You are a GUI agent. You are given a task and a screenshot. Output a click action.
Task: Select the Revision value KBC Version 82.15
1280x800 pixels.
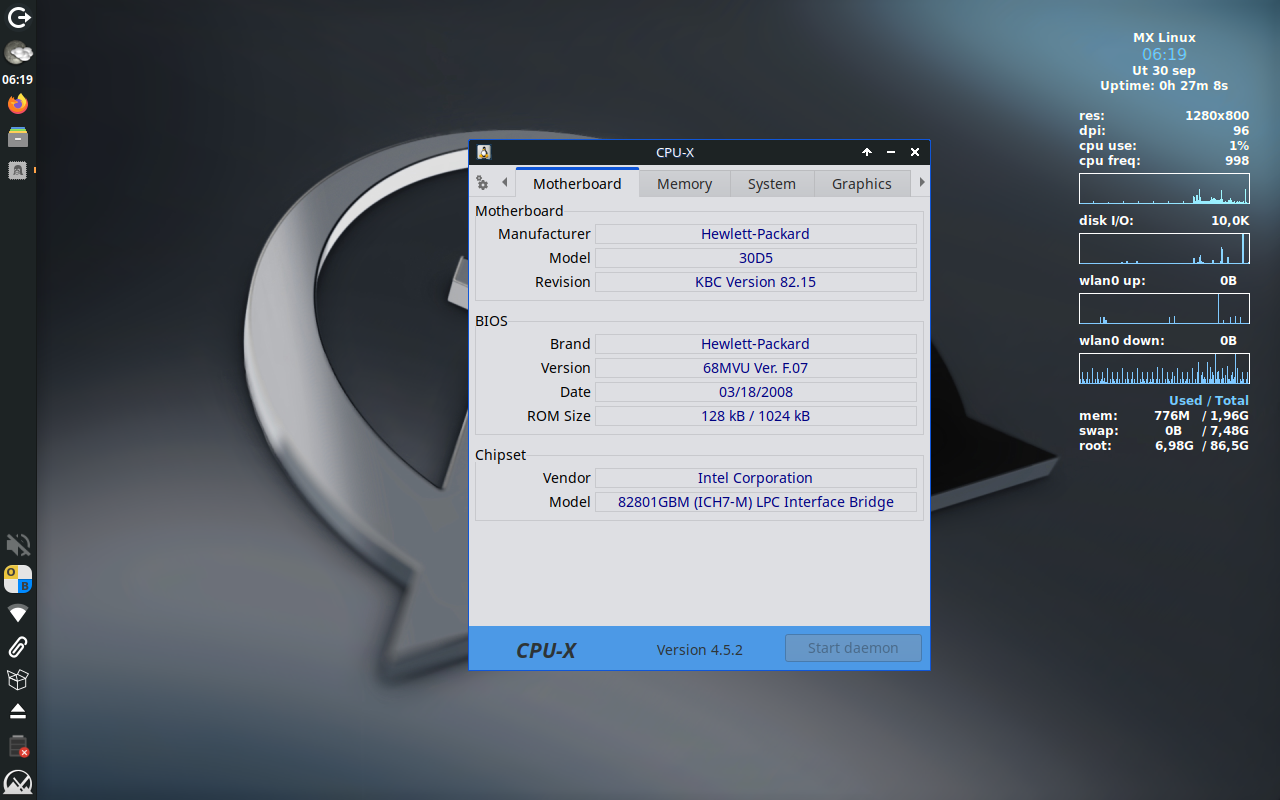coord(756,282)
